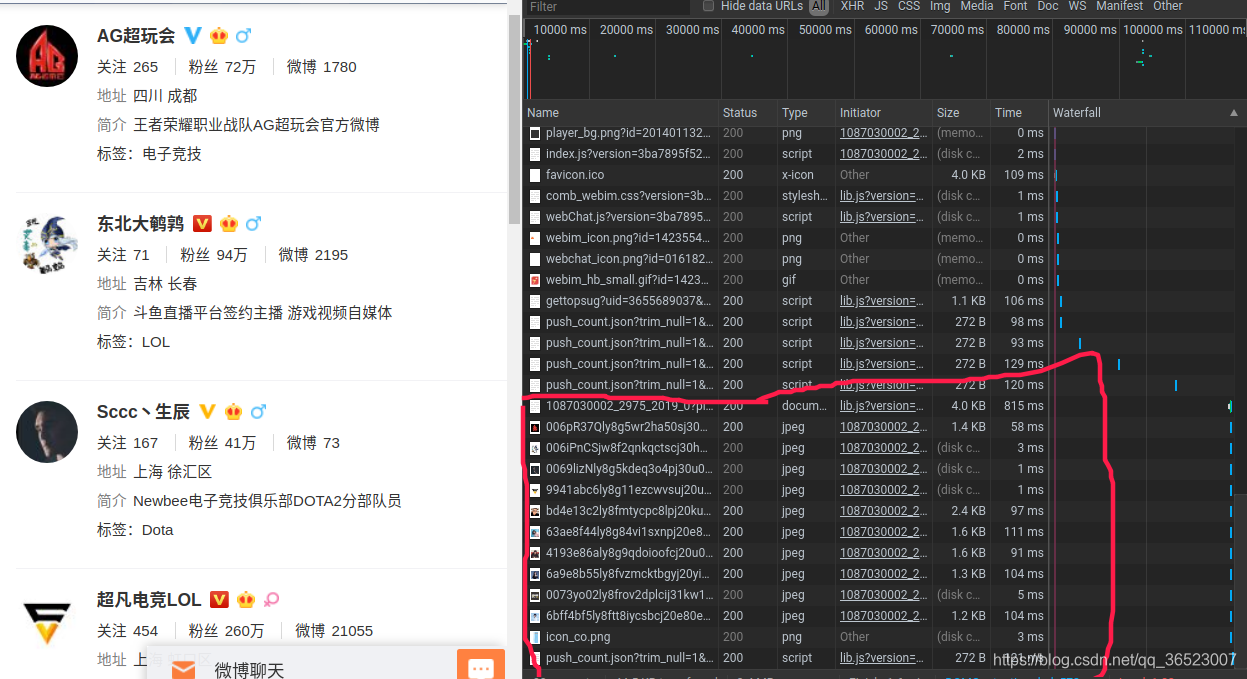Open AG超玩会's profile avatar

point(47,56)
